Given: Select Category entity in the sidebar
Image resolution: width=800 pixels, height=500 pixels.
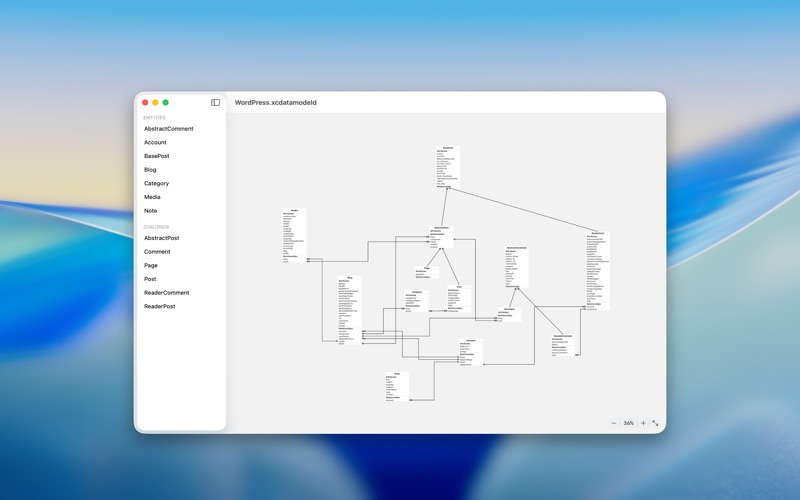Looking at the screenshot, I should (x=156, y=184).
